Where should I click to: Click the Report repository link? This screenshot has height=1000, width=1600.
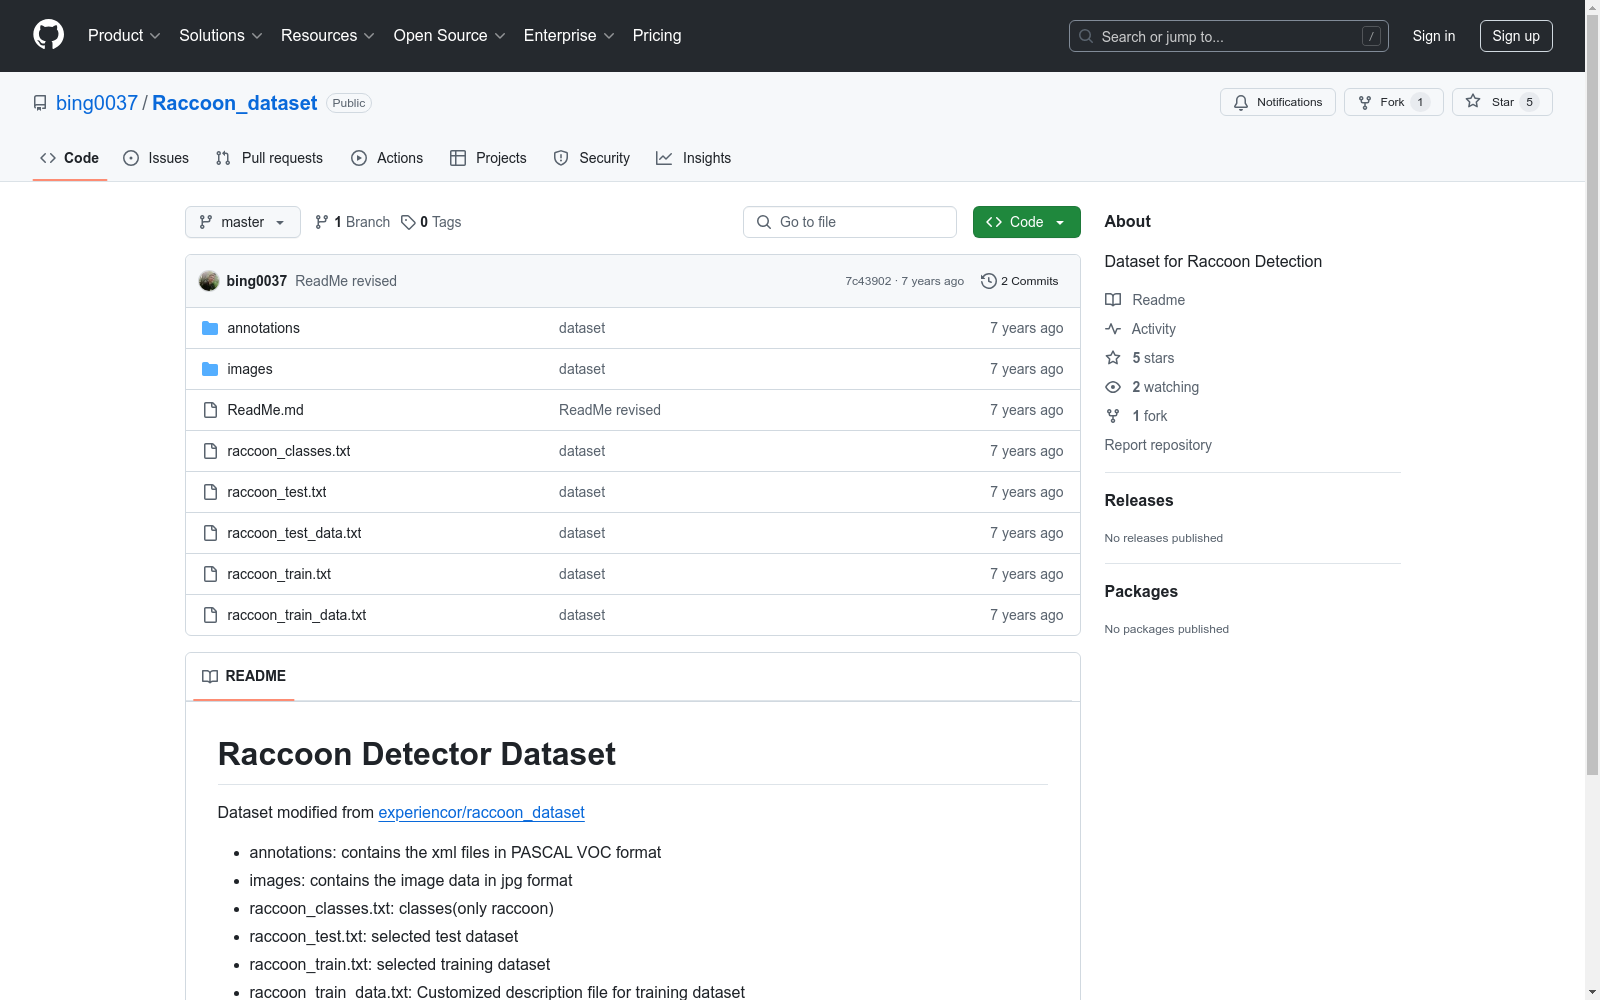click(x=1158, y=445)
